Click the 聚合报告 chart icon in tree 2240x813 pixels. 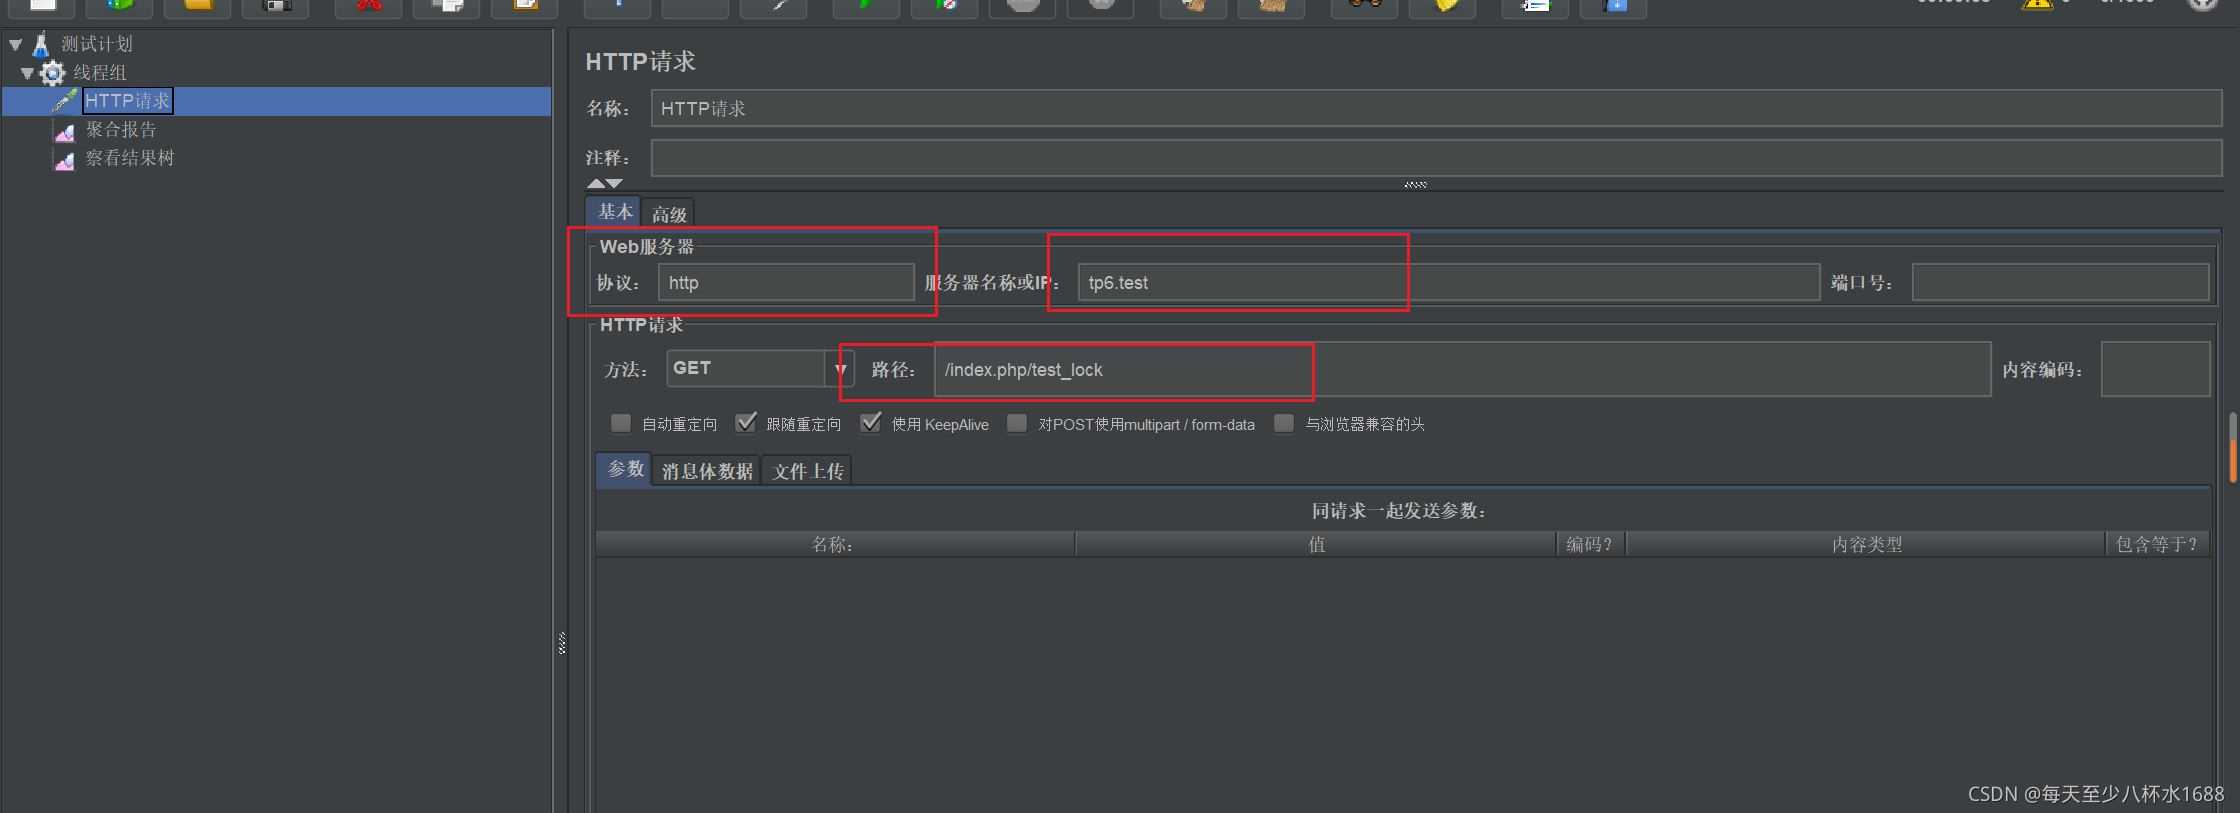pos(65,131)
